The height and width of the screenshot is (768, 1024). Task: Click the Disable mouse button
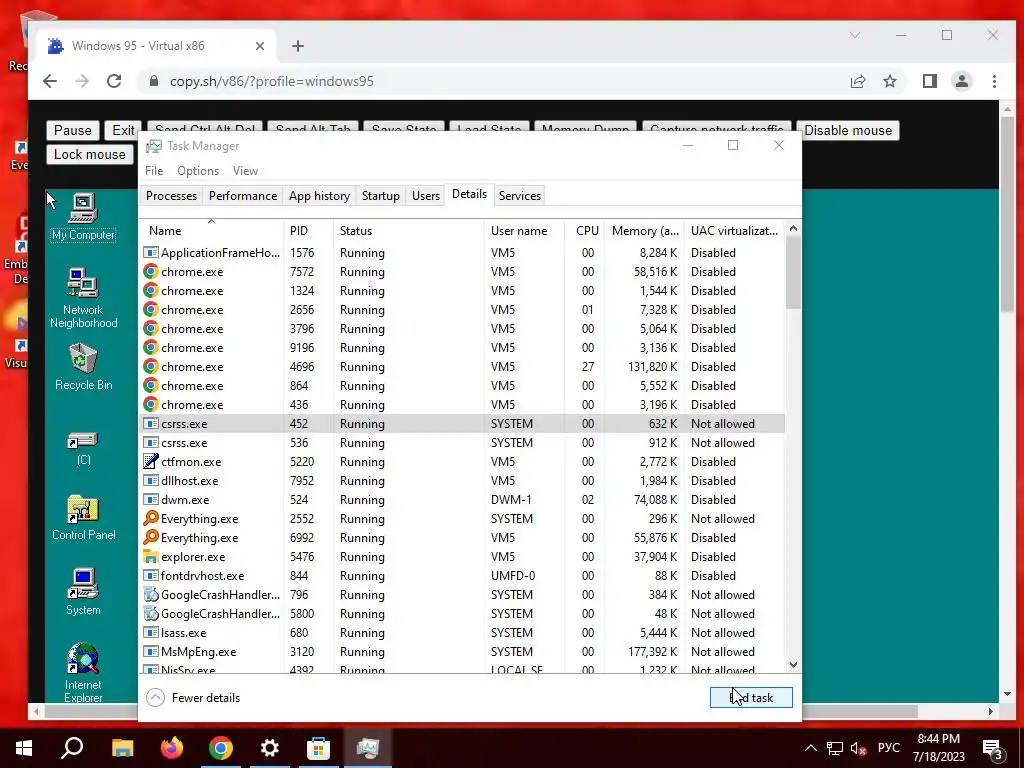[848, 131]
